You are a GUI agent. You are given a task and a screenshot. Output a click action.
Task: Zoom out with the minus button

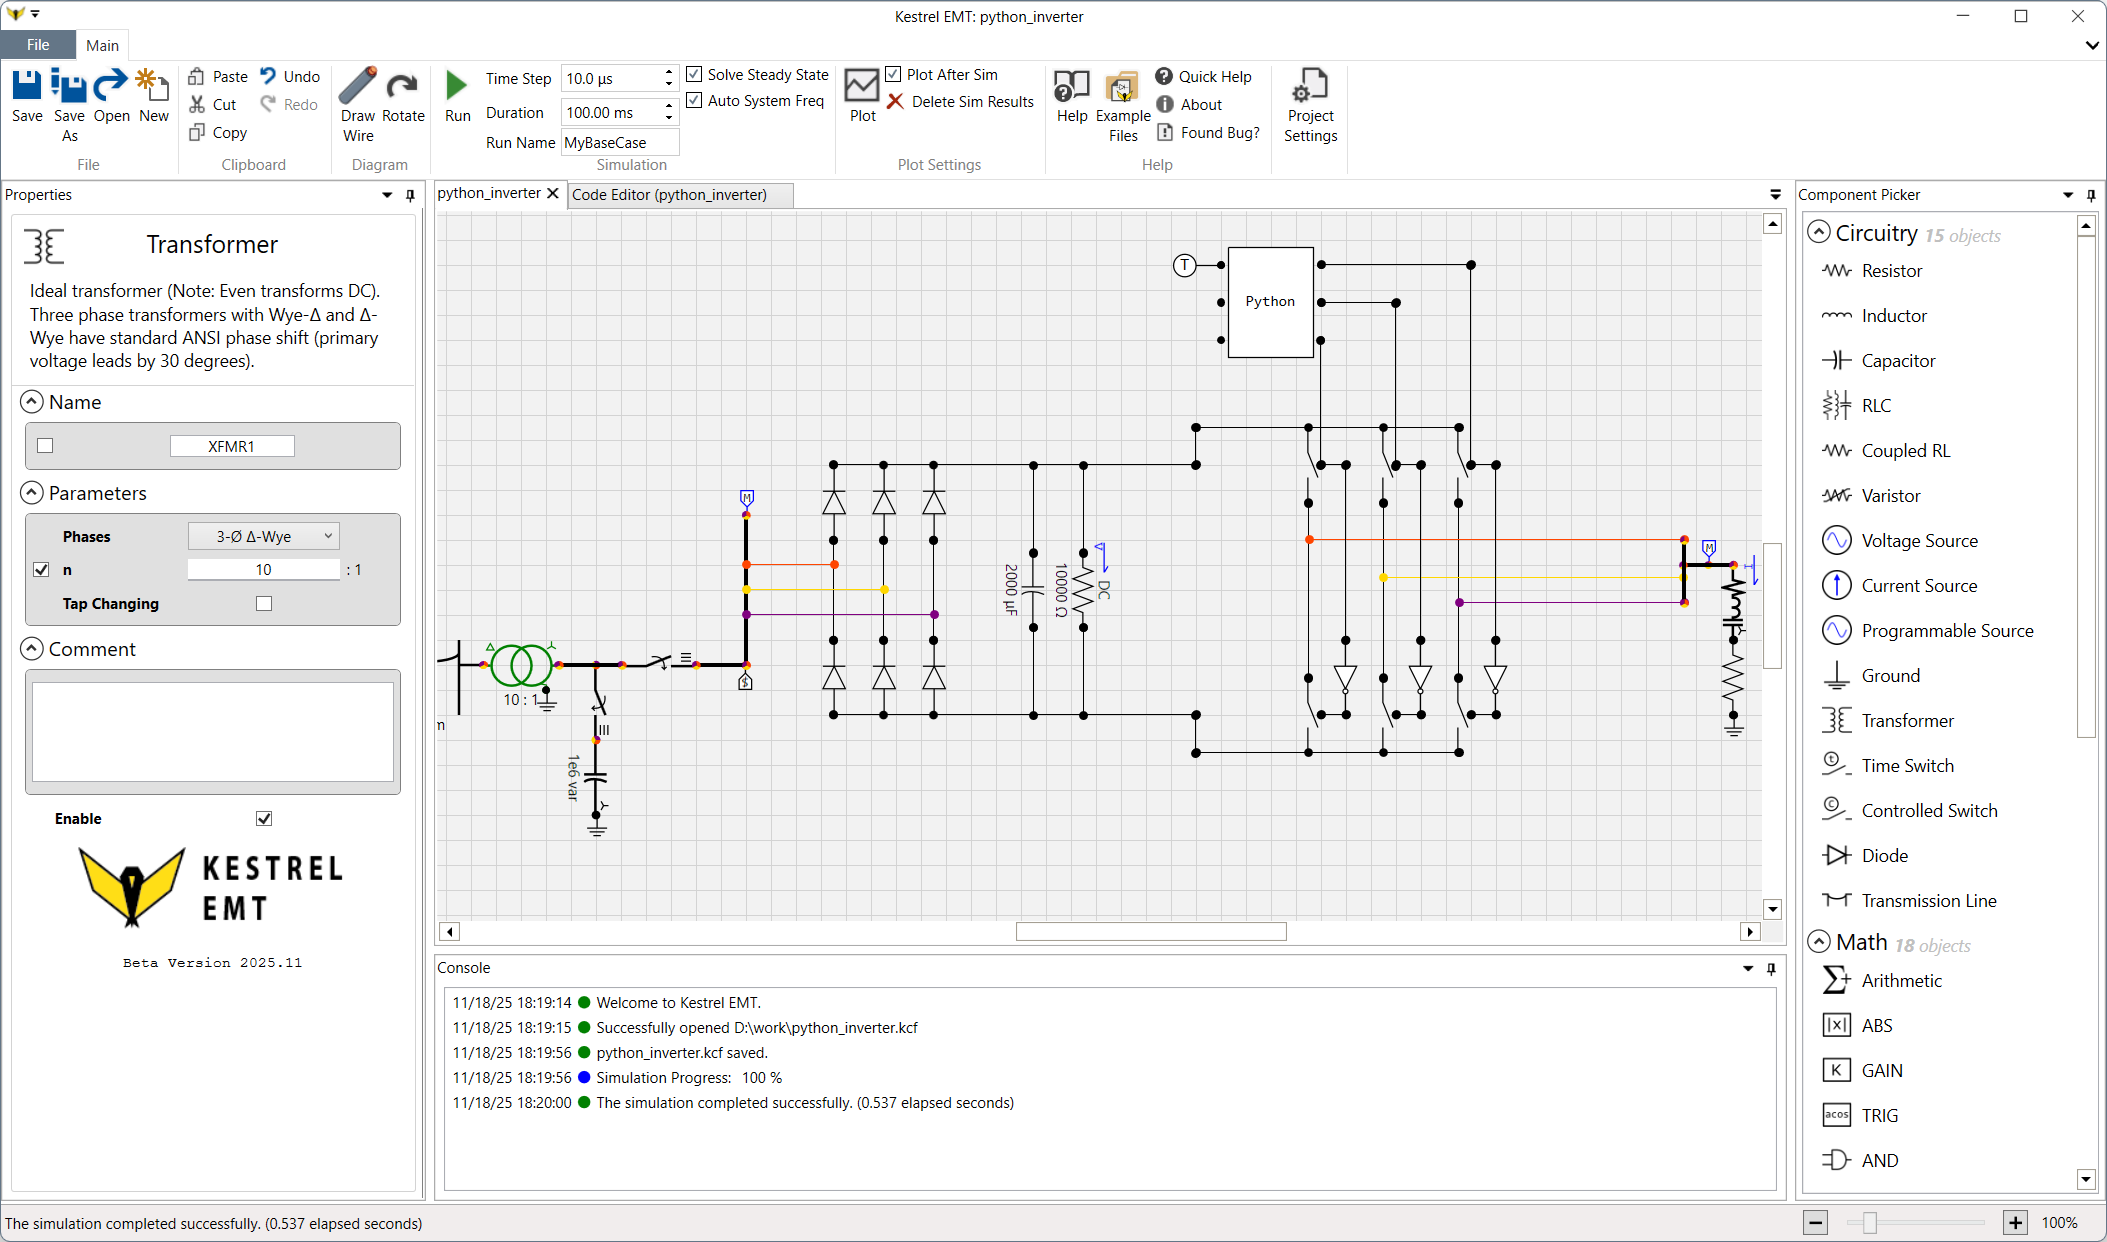[x=1815, y=1222]
